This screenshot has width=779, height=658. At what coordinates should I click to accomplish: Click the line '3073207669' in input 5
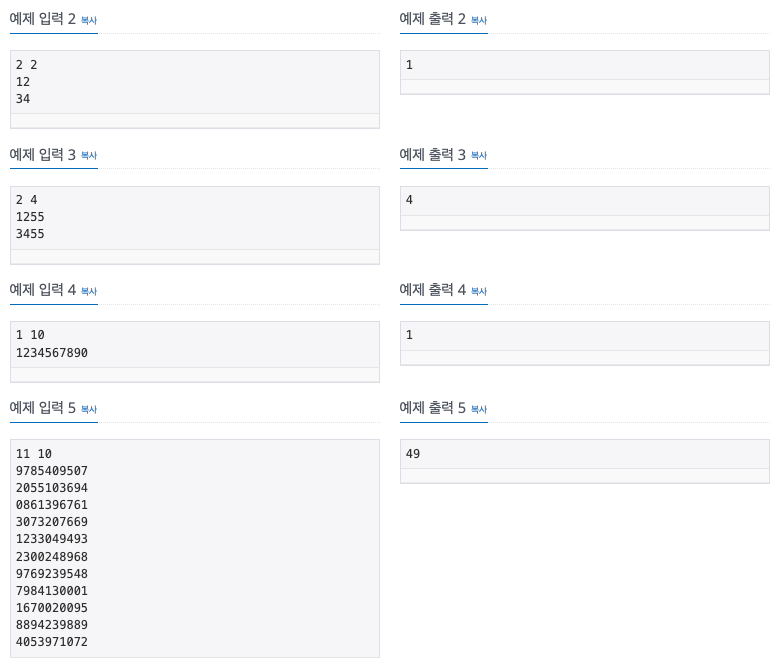pos(52,522)
